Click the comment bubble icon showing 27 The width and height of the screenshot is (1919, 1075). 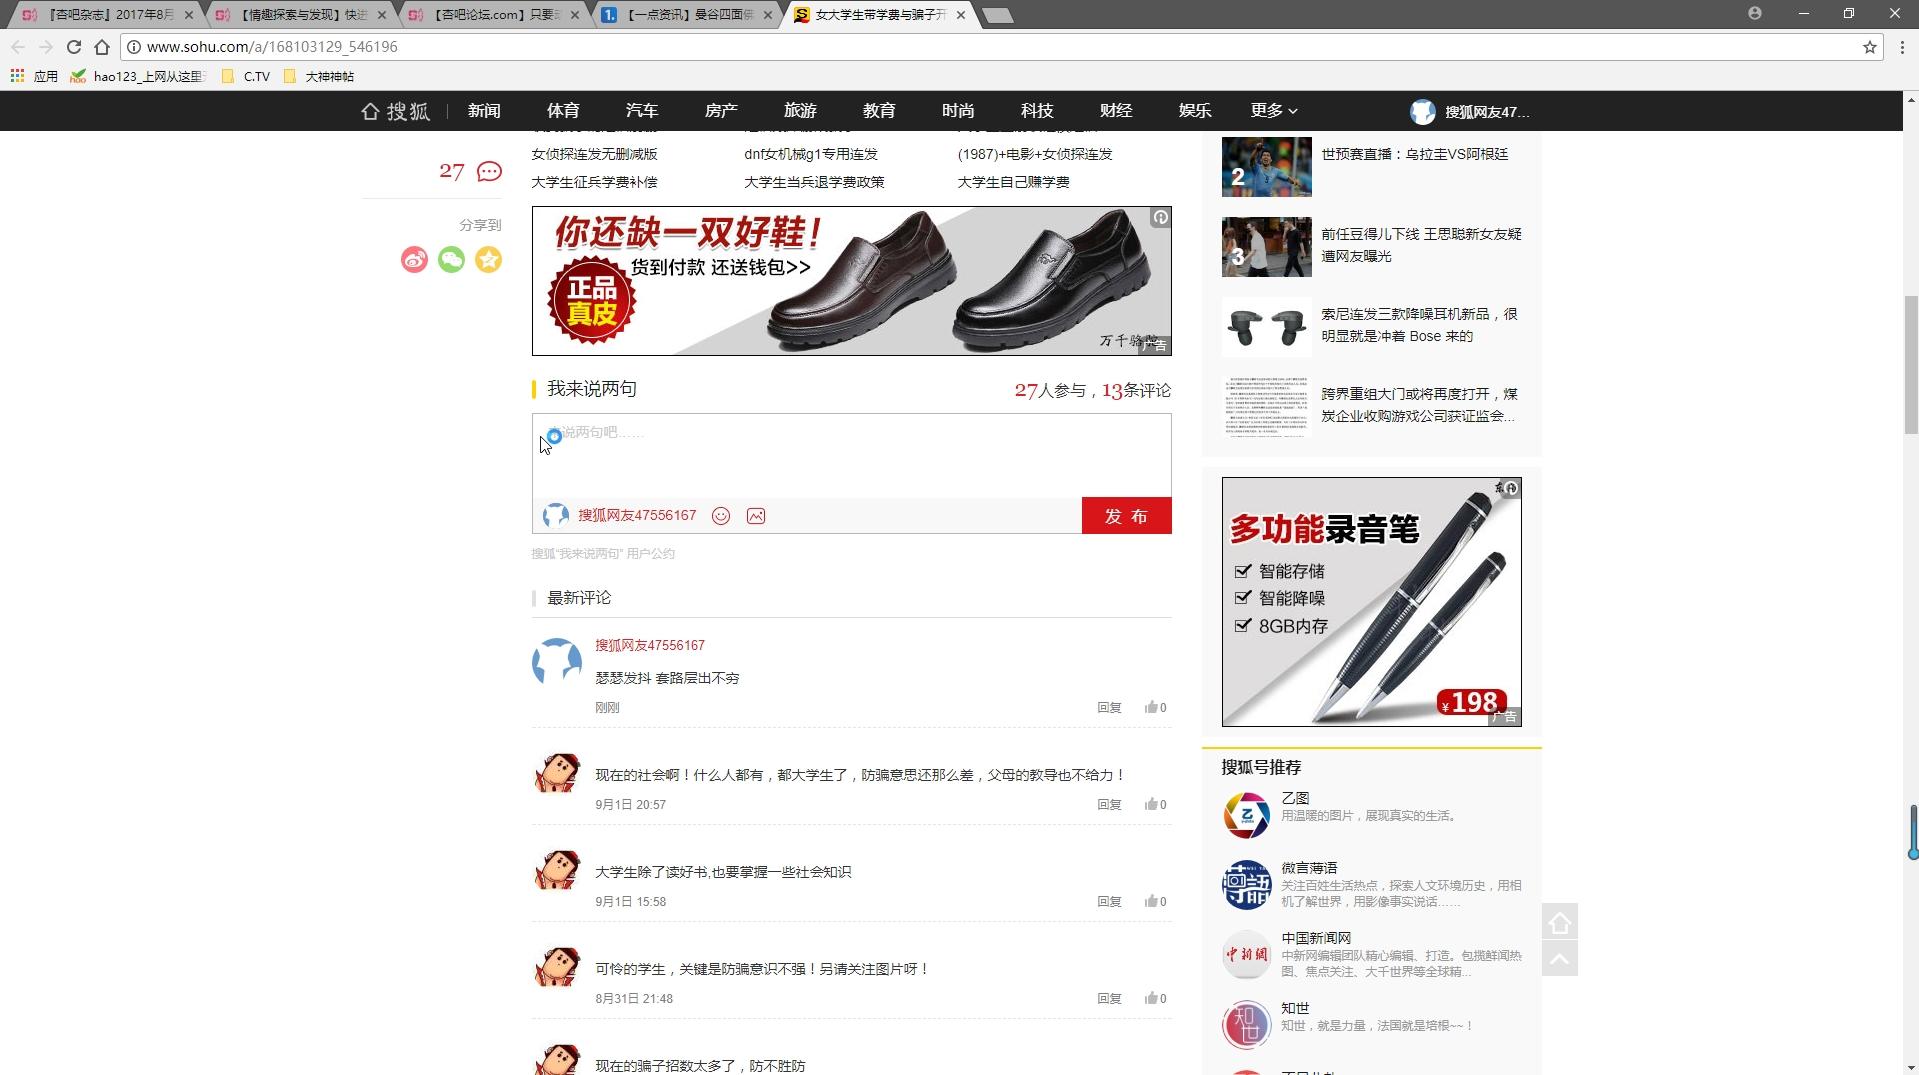pos(488,172)
